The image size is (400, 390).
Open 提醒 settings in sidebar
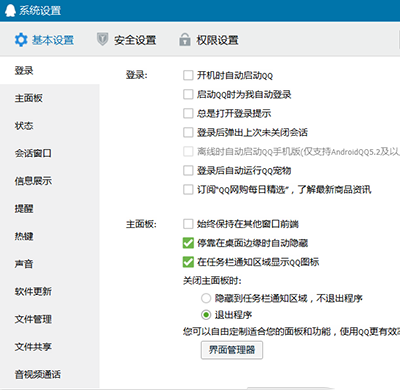pyautogui.click(x=50, y=209)
